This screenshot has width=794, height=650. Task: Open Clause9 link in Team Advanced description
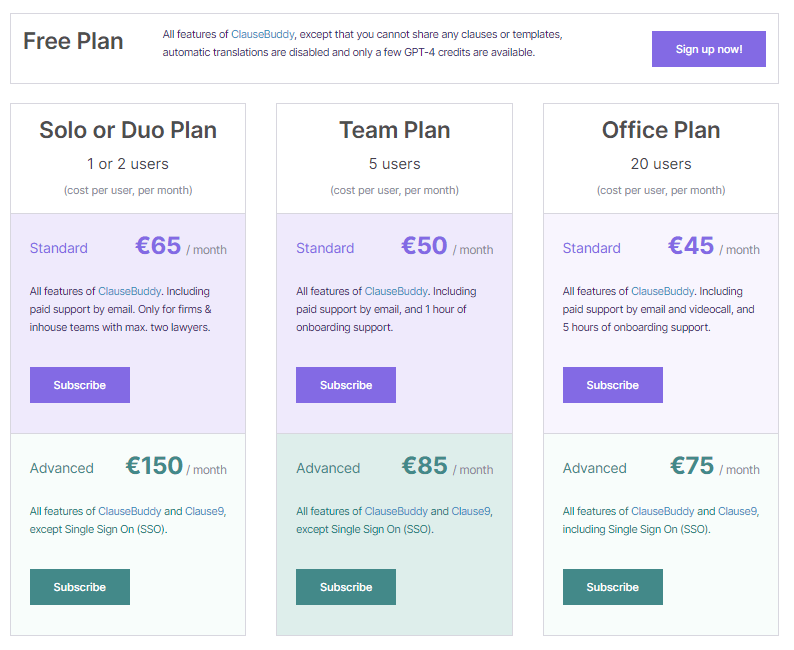[471, 511]
